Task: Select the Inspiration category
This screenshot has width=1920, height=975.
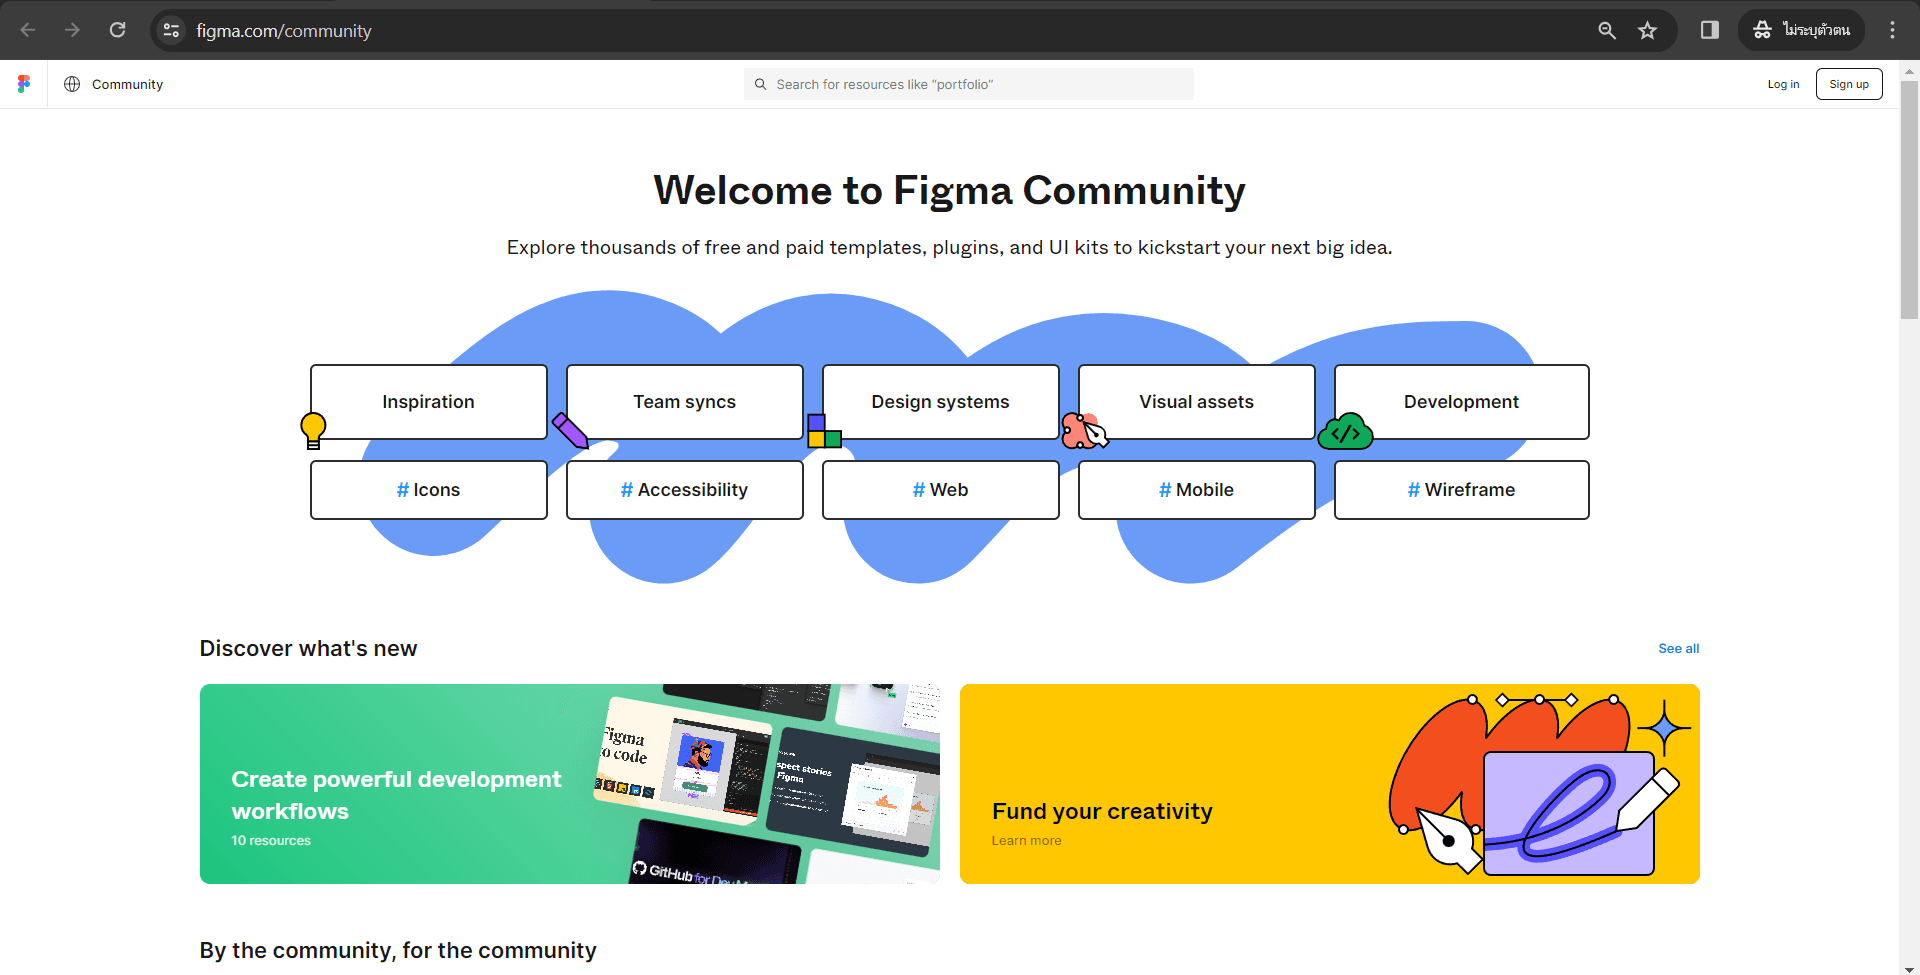Action: pyautogui.click(x=428, y=402)
